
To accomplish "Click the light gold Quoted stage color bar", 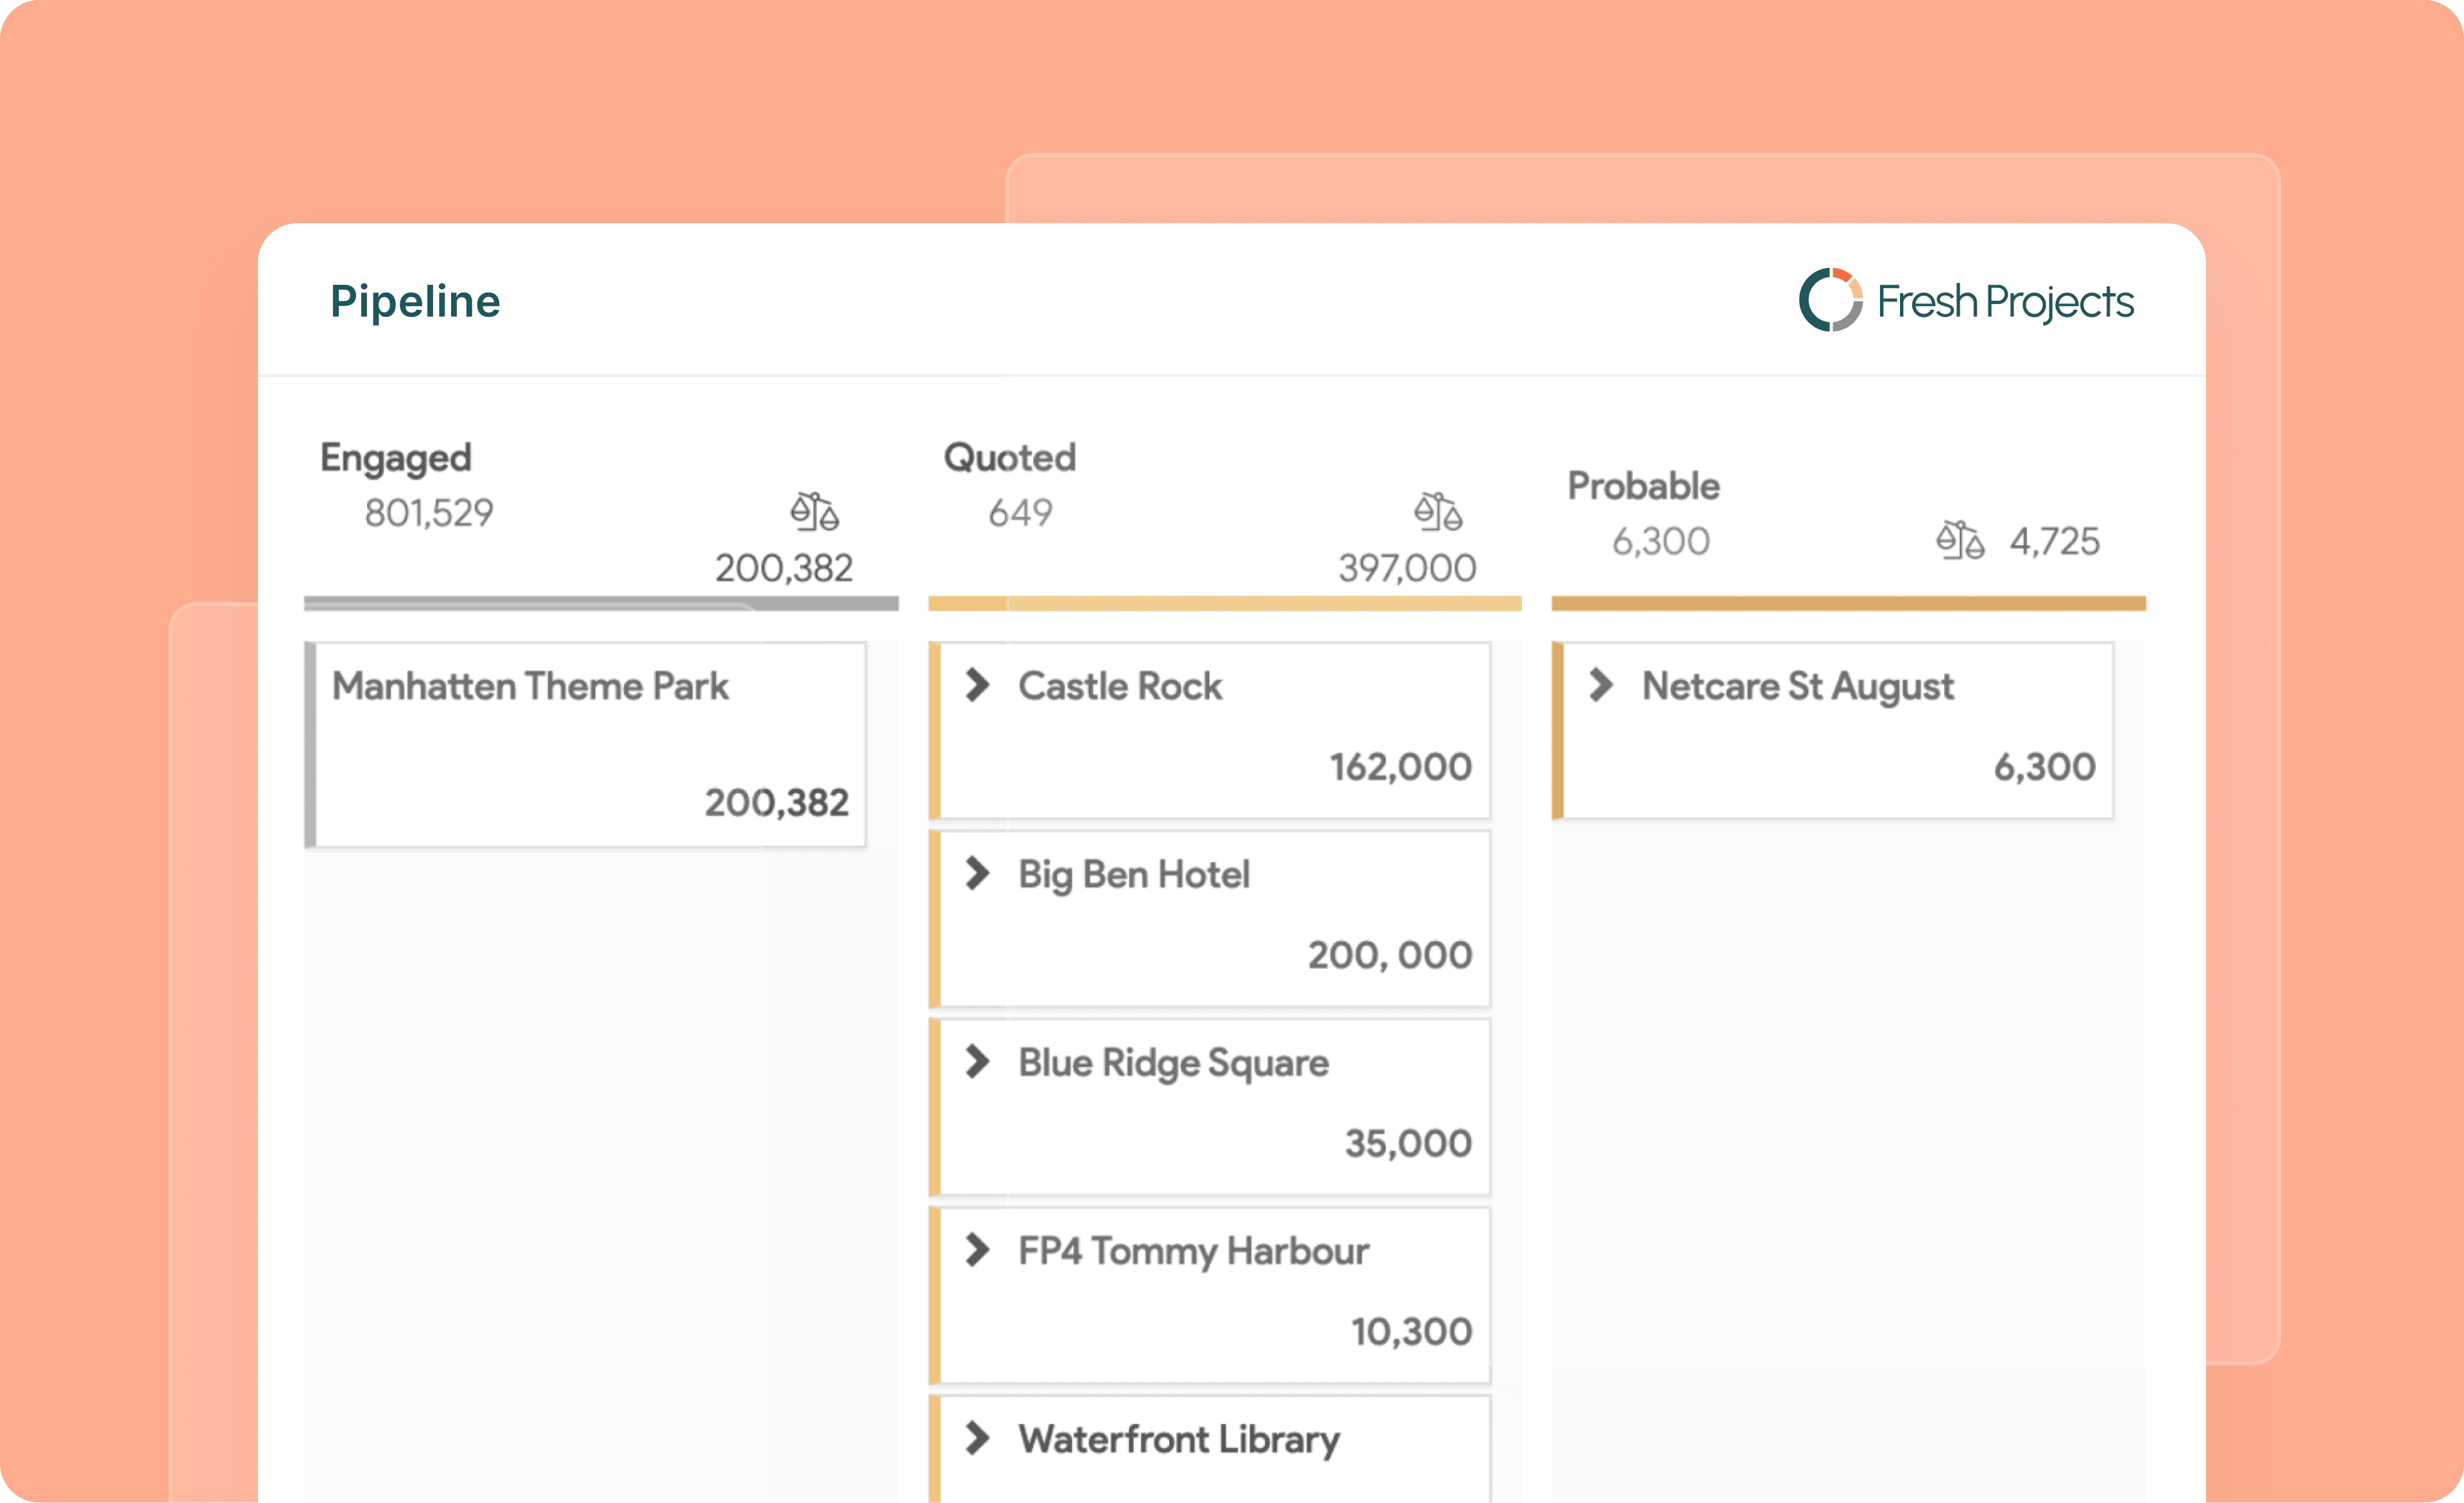I will coord(1225,603).
